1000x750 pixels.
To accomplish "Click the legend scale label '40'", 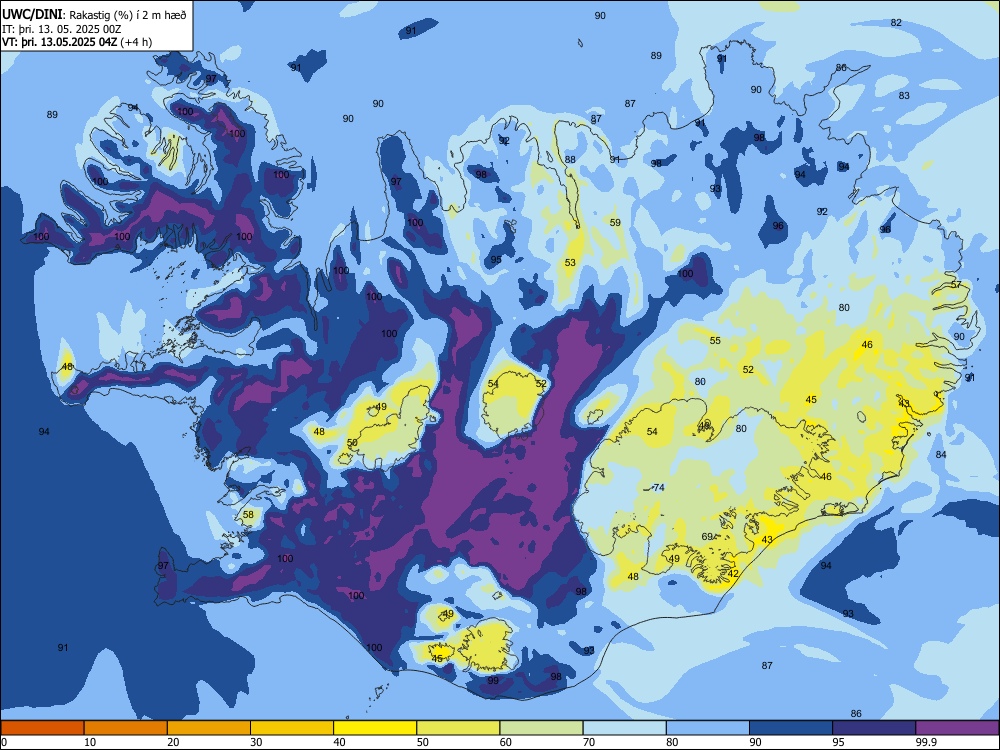I will tap(340, 742).
